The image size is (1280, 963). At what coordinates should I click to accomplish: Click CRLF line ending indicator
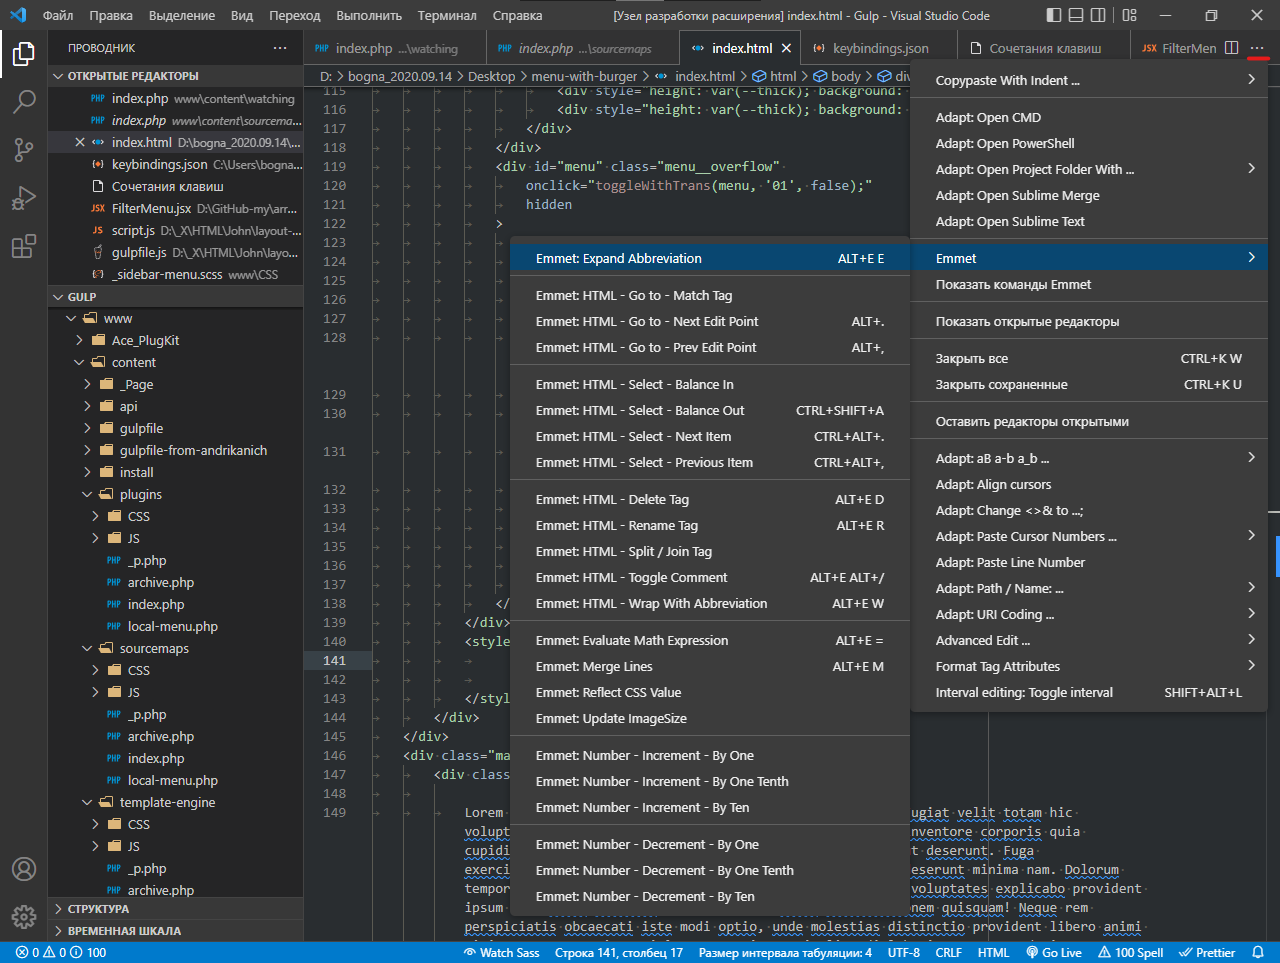[x=948, y=953]
